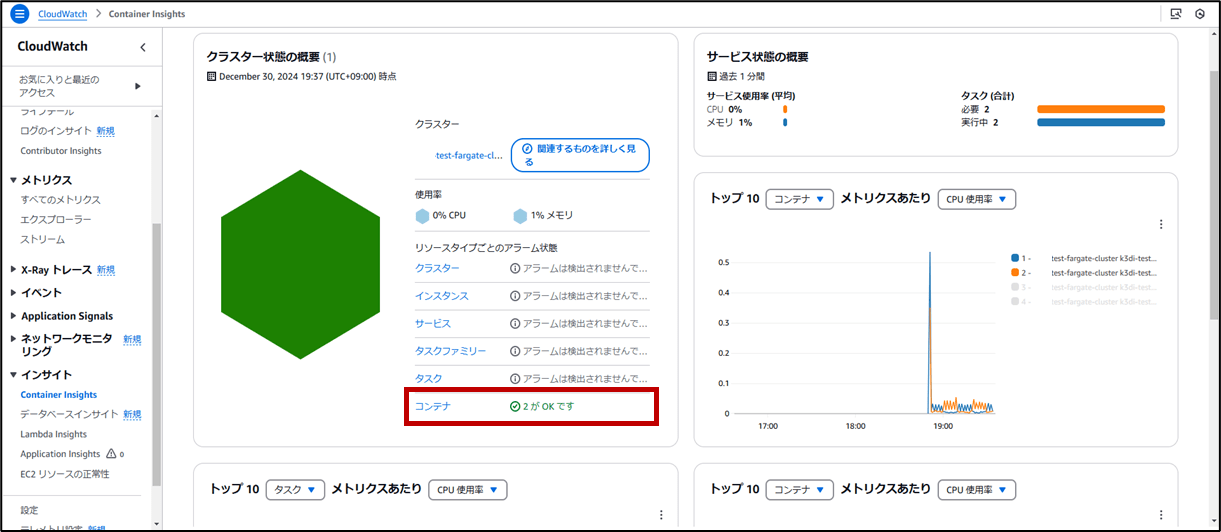Click the calendar icon beside December 30, 2024
1221x532 pixels.
tap(211, 76)
